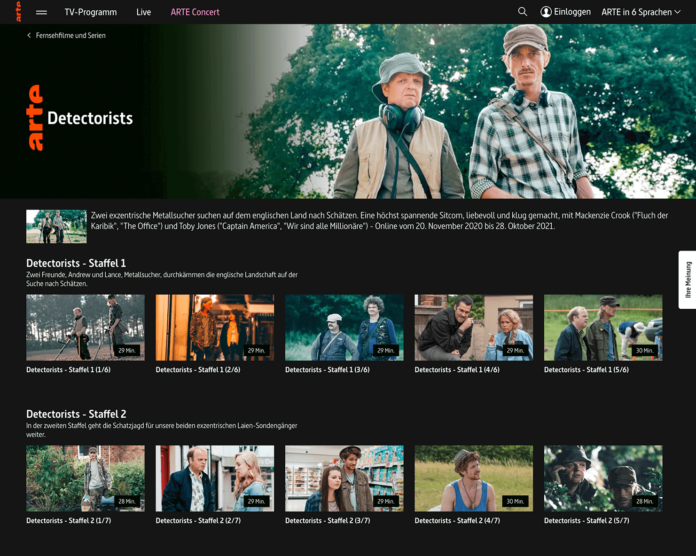This screenshot has width=696, height=556.
Task: Click the back chevron before Fernsehfilme und Serien
Action: pyautogui.click(x=29, y=35)
